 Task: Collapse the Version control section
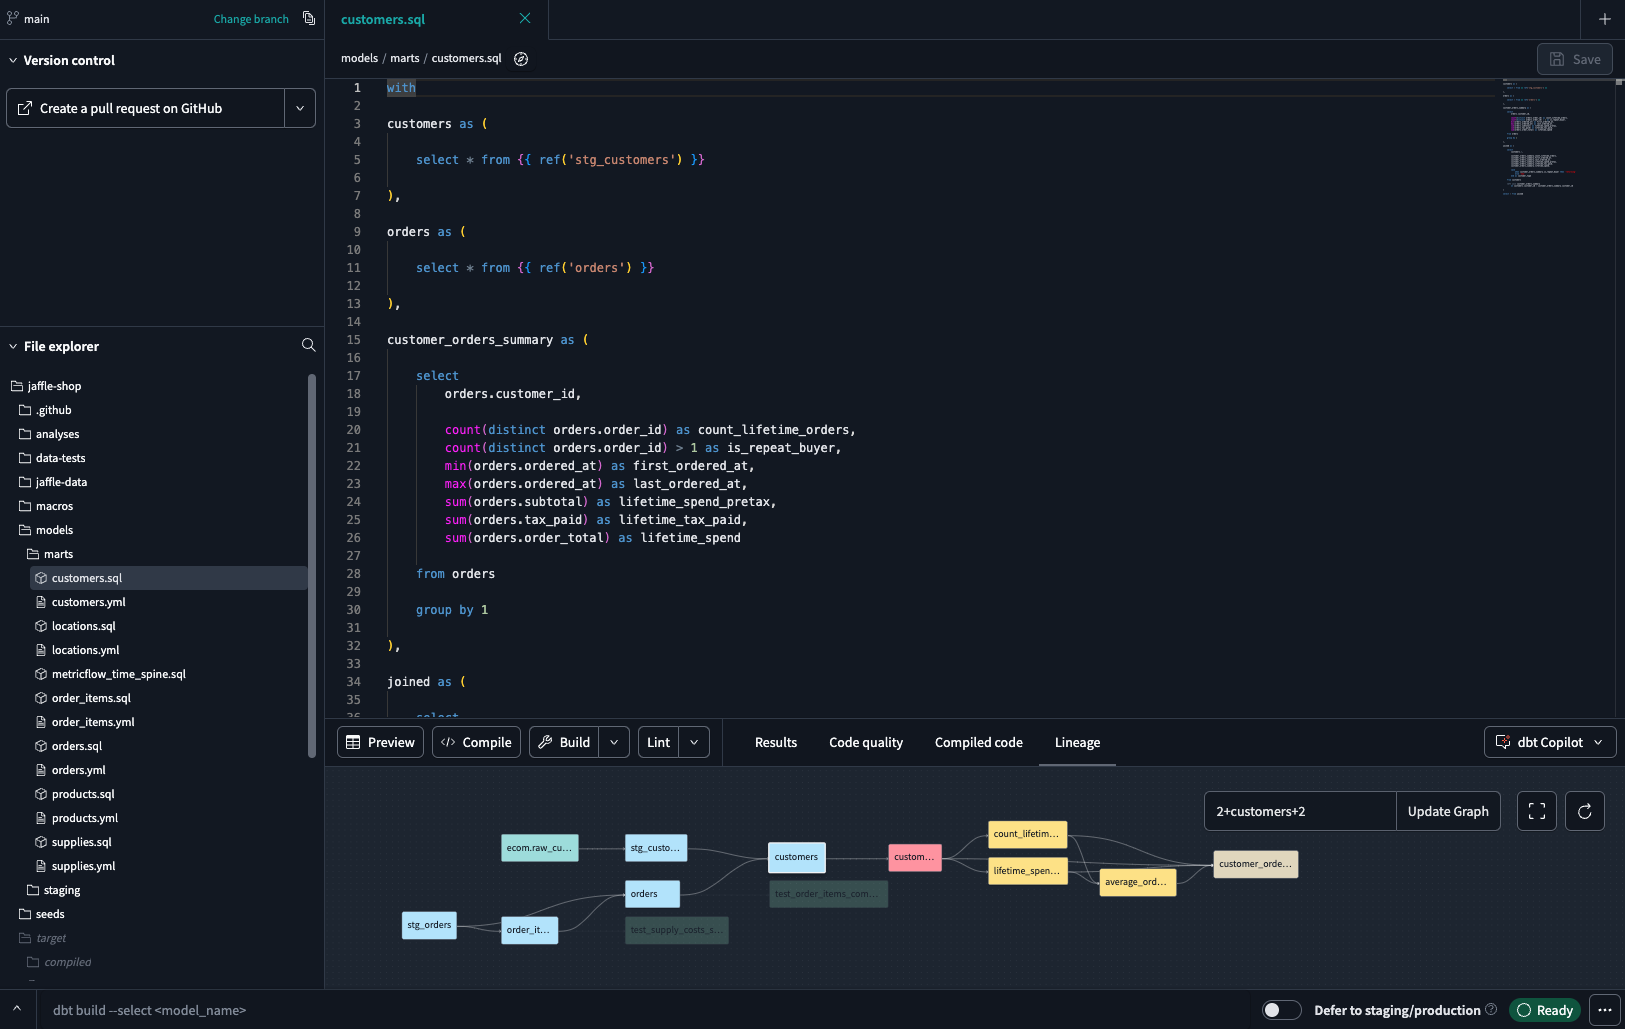13,60
